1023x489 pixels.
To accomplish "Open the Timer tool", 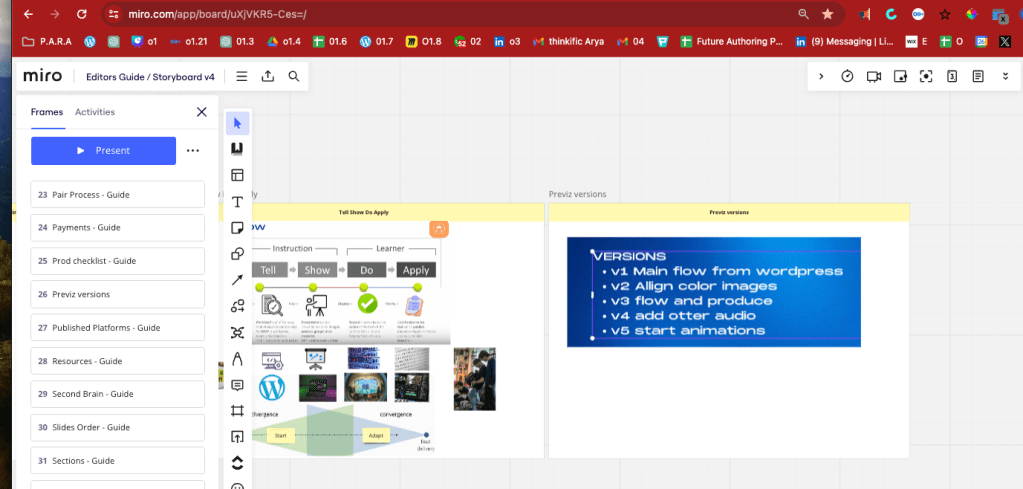I will coord(847,76).
